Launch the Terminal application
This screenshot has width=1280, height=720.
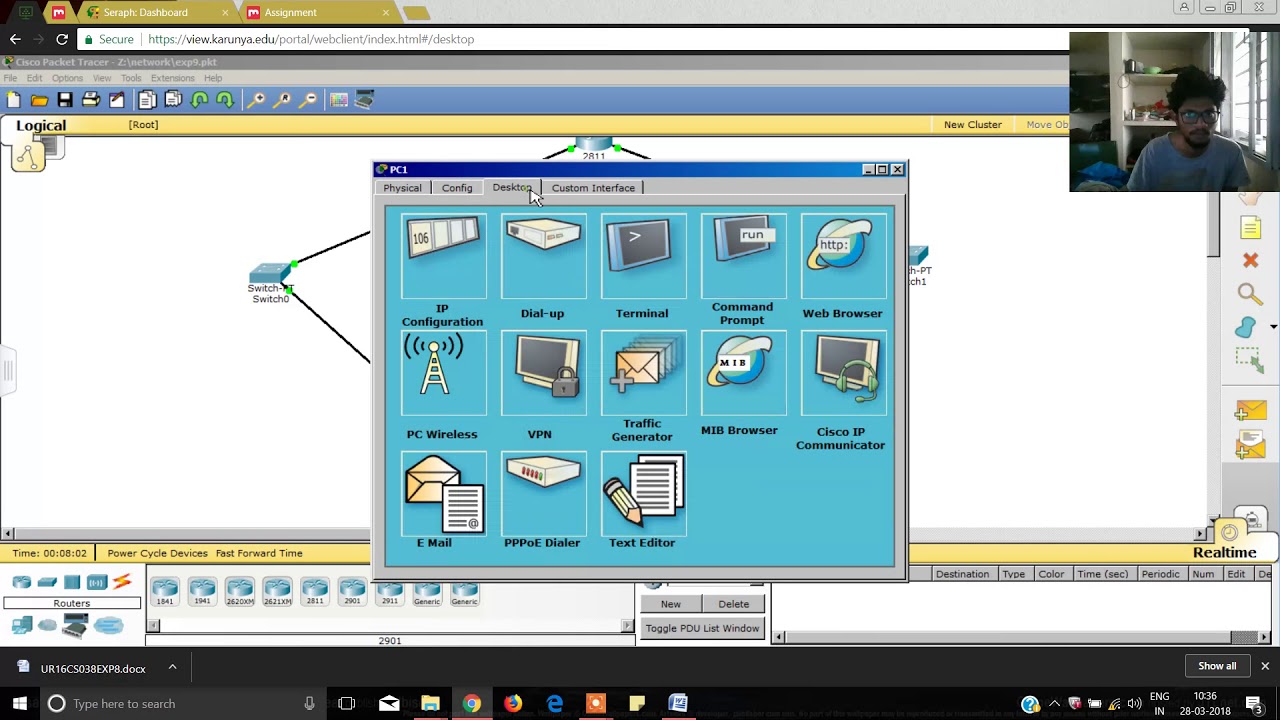(x=643, y=256)
